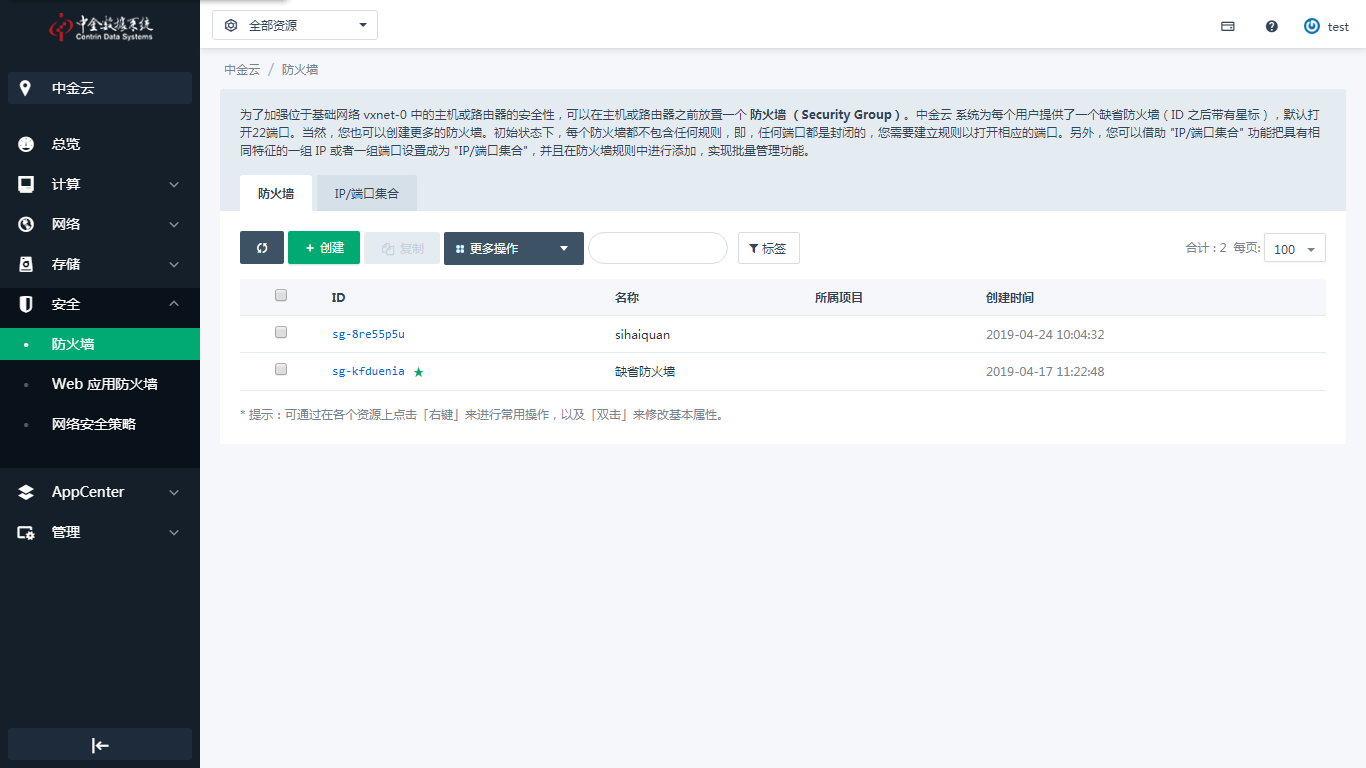This screenshot has height=768, width=1366.
Task: Expand the 管理 menu chevron
Action: tap(174, 532)
